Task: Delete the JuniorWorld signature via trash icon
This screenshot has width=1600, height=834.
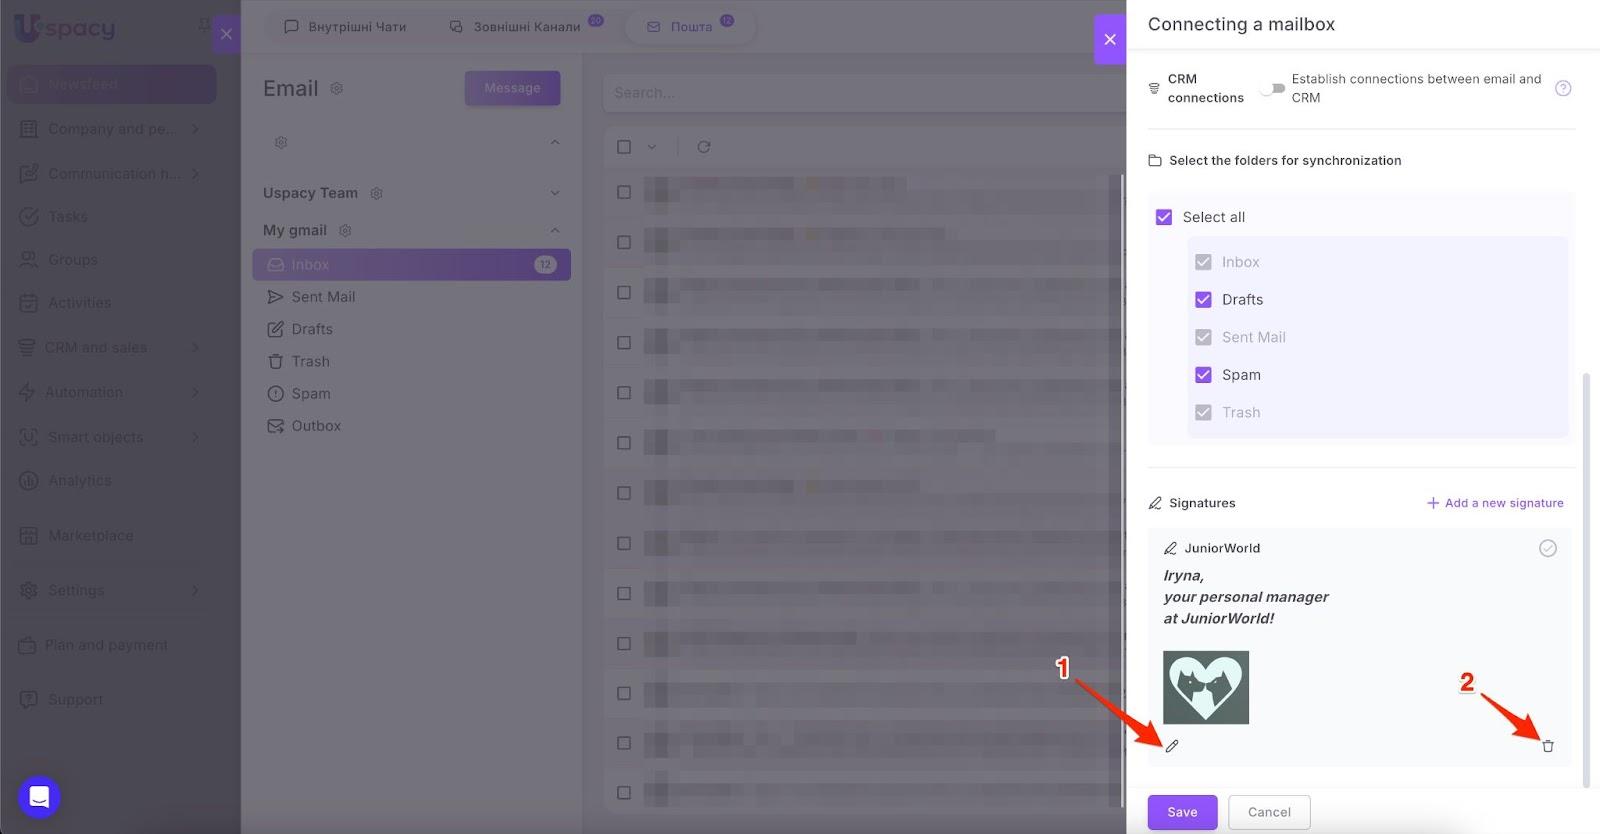Action: click(1547, 746)
